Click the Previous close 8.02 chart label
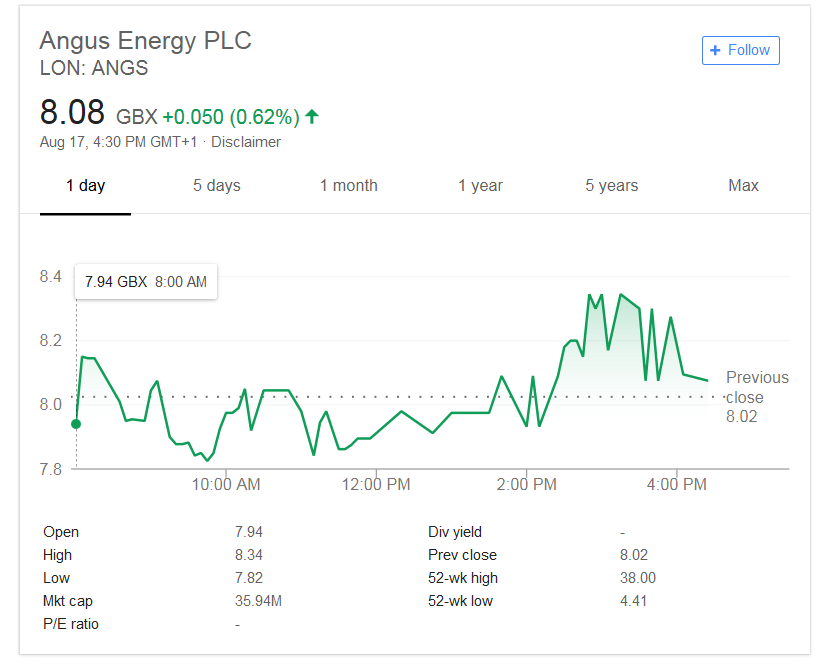832x664 pixels. pos(757,397)
